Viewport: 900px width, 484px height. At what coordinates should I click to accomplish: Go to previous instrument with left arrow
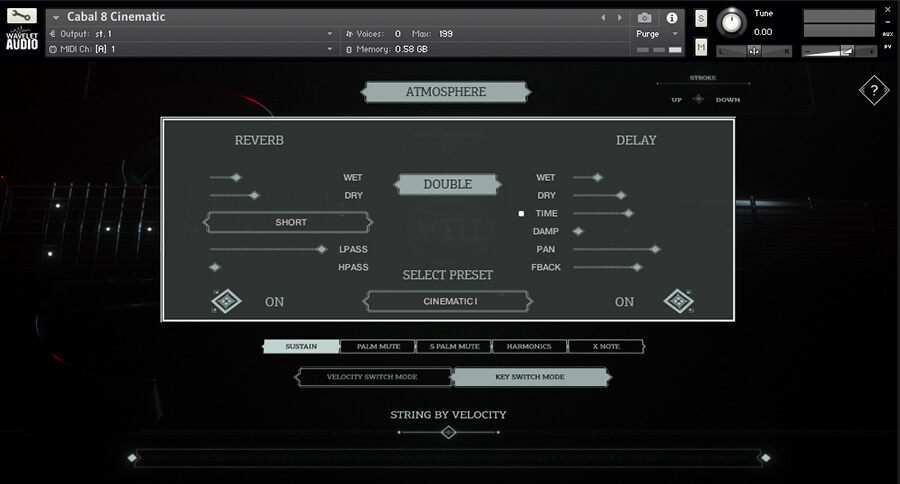pos(603,18)
